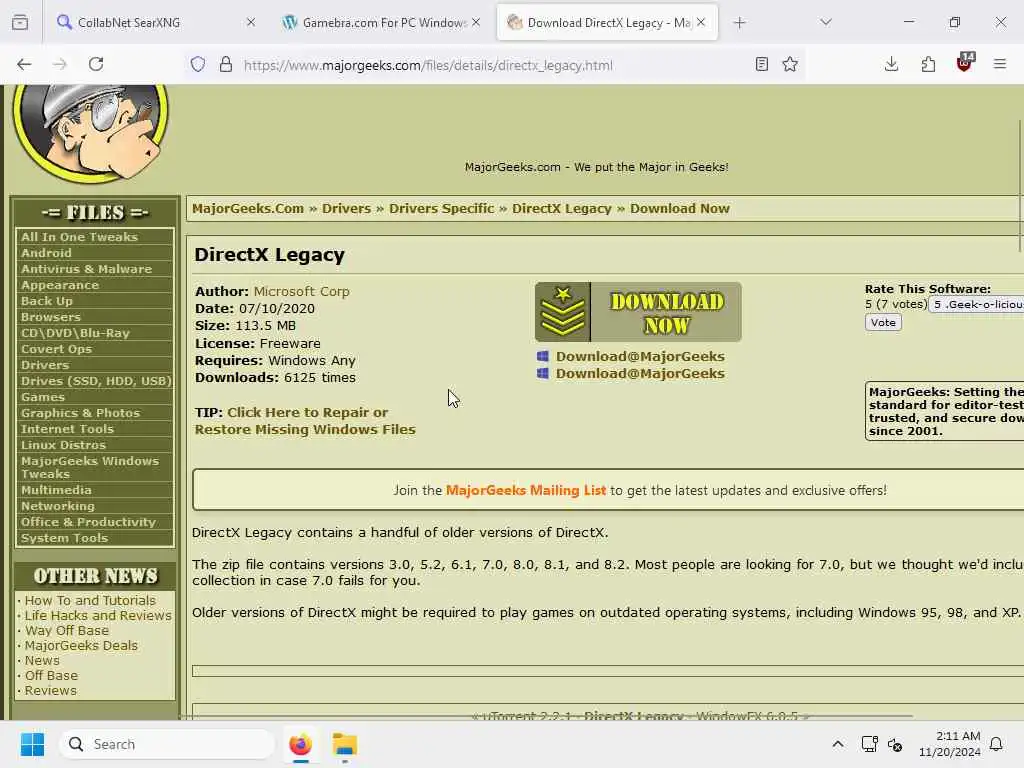Open Firefox from the taskbar
Screen dimensions: 1024x768
tap(300, 744)
